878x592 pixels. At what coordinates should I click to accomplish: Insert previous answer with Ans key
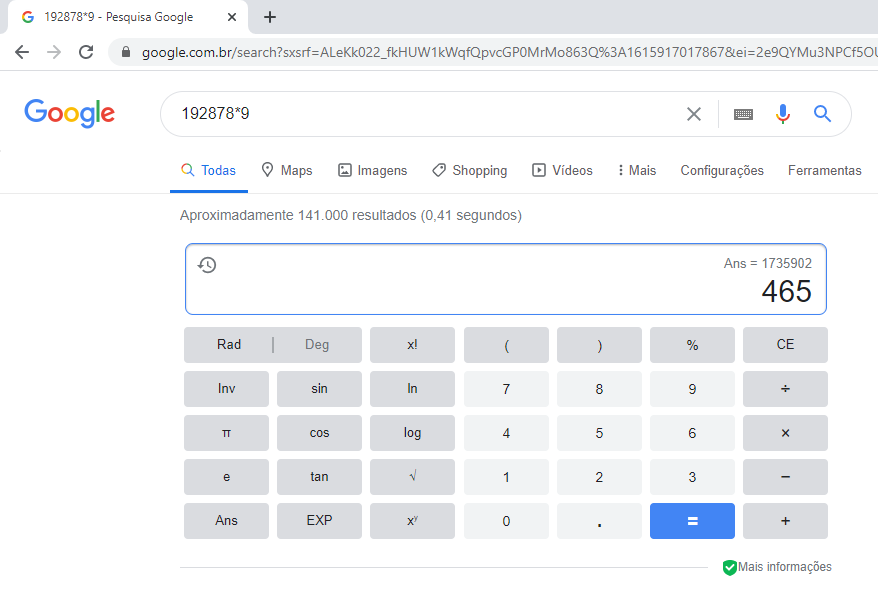226,521
